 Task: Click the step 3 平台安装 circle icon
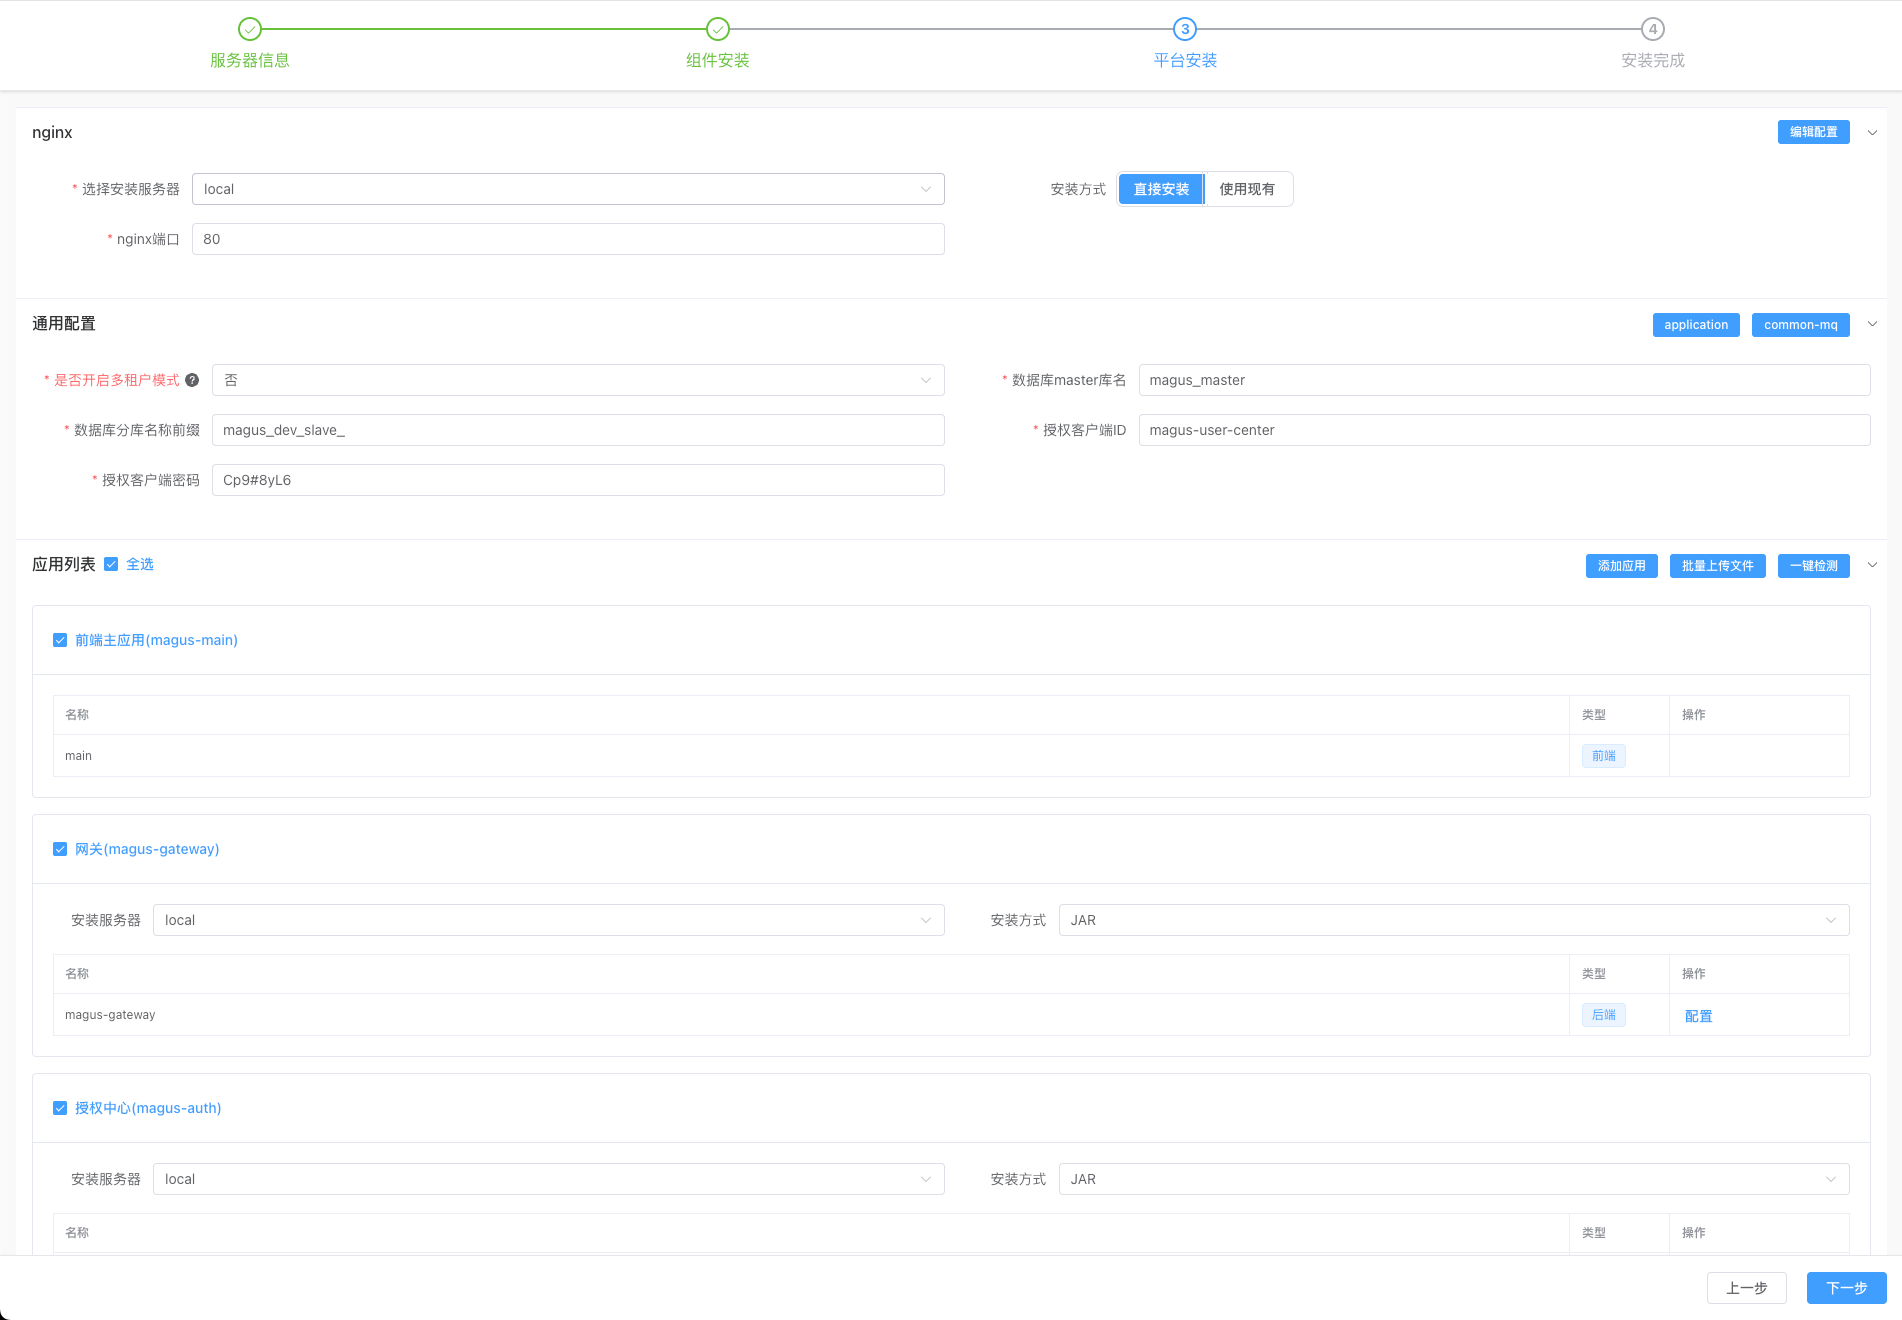1185,29
